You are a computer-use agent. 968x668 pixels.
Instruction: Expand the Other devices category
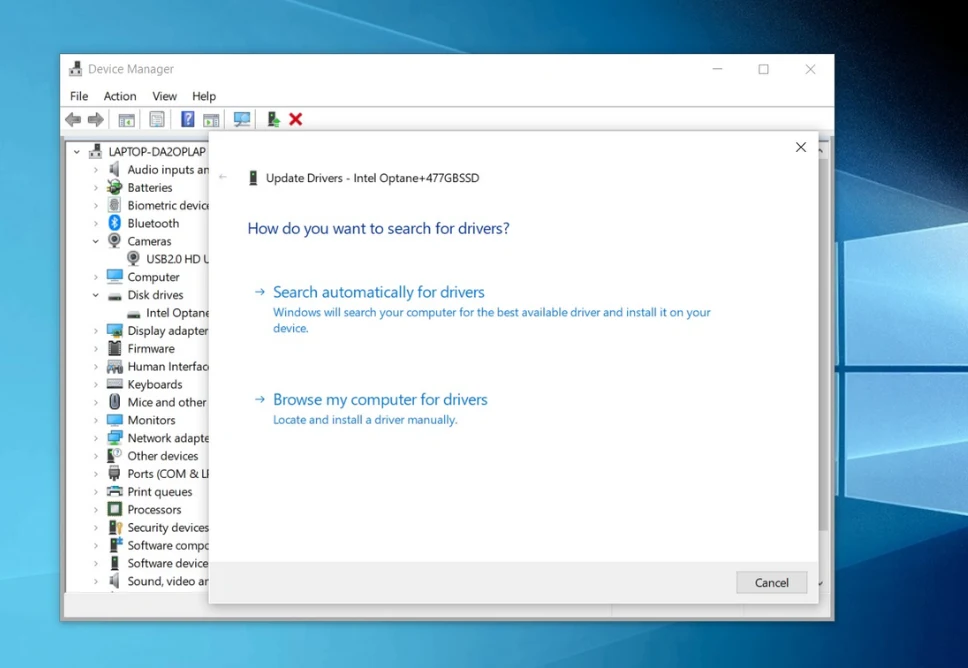pos(96,456)
